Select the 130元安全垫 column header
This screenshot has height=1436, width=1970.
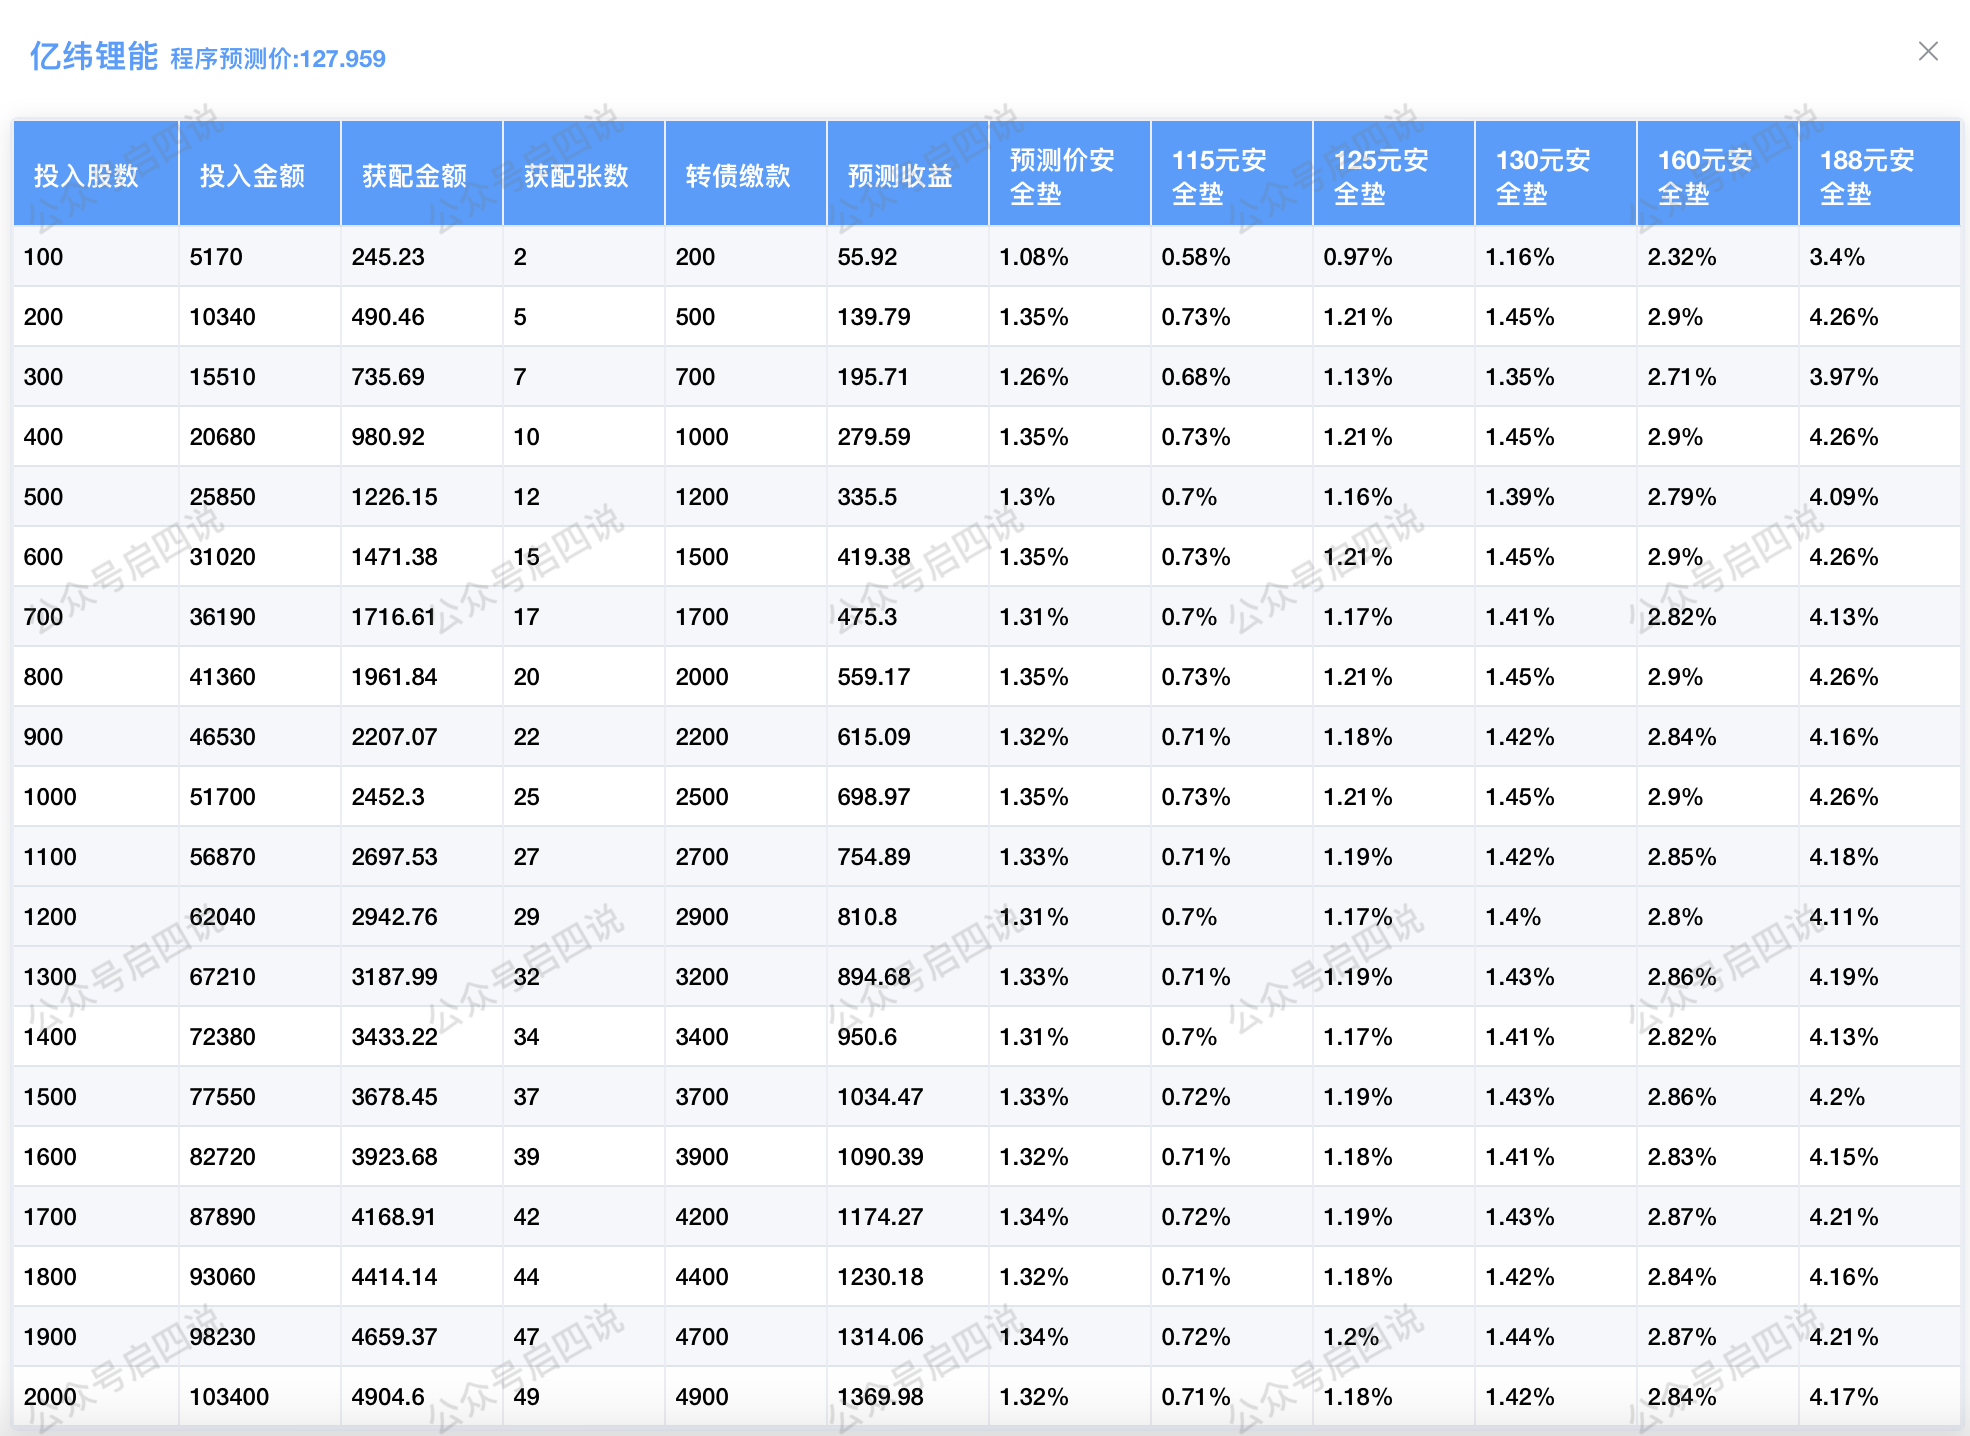pyautogui.click(x=1544, y=176)
